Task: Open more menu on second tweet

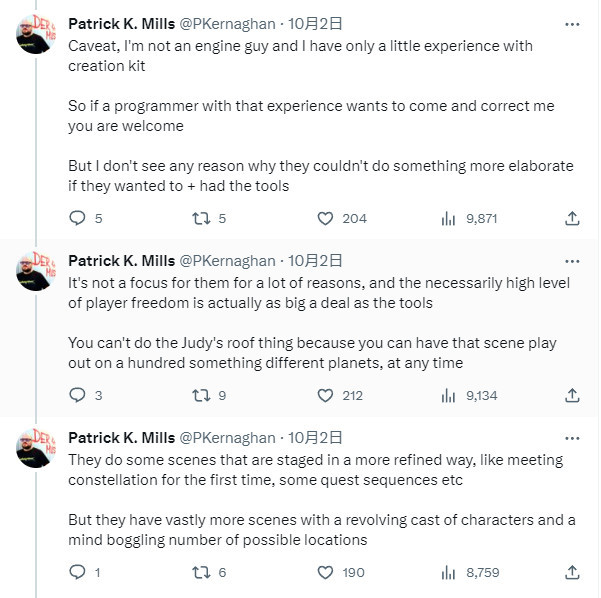Action: tap(572, 261)
